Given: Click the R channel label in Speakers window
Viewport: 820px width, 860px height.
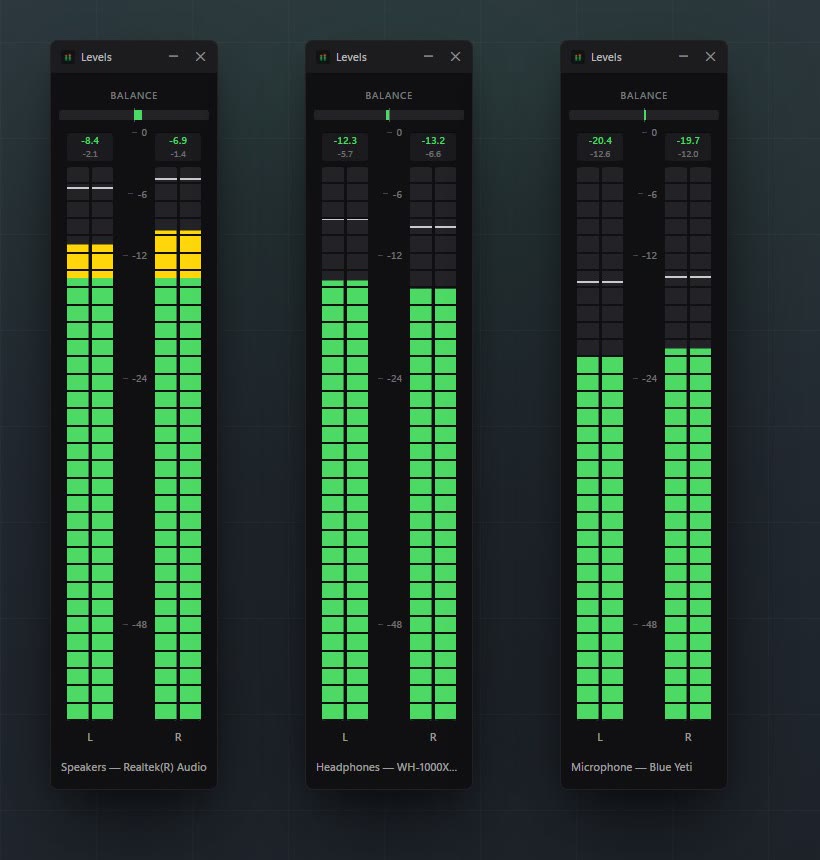Looking at the screenshot, I should [178, 737].
